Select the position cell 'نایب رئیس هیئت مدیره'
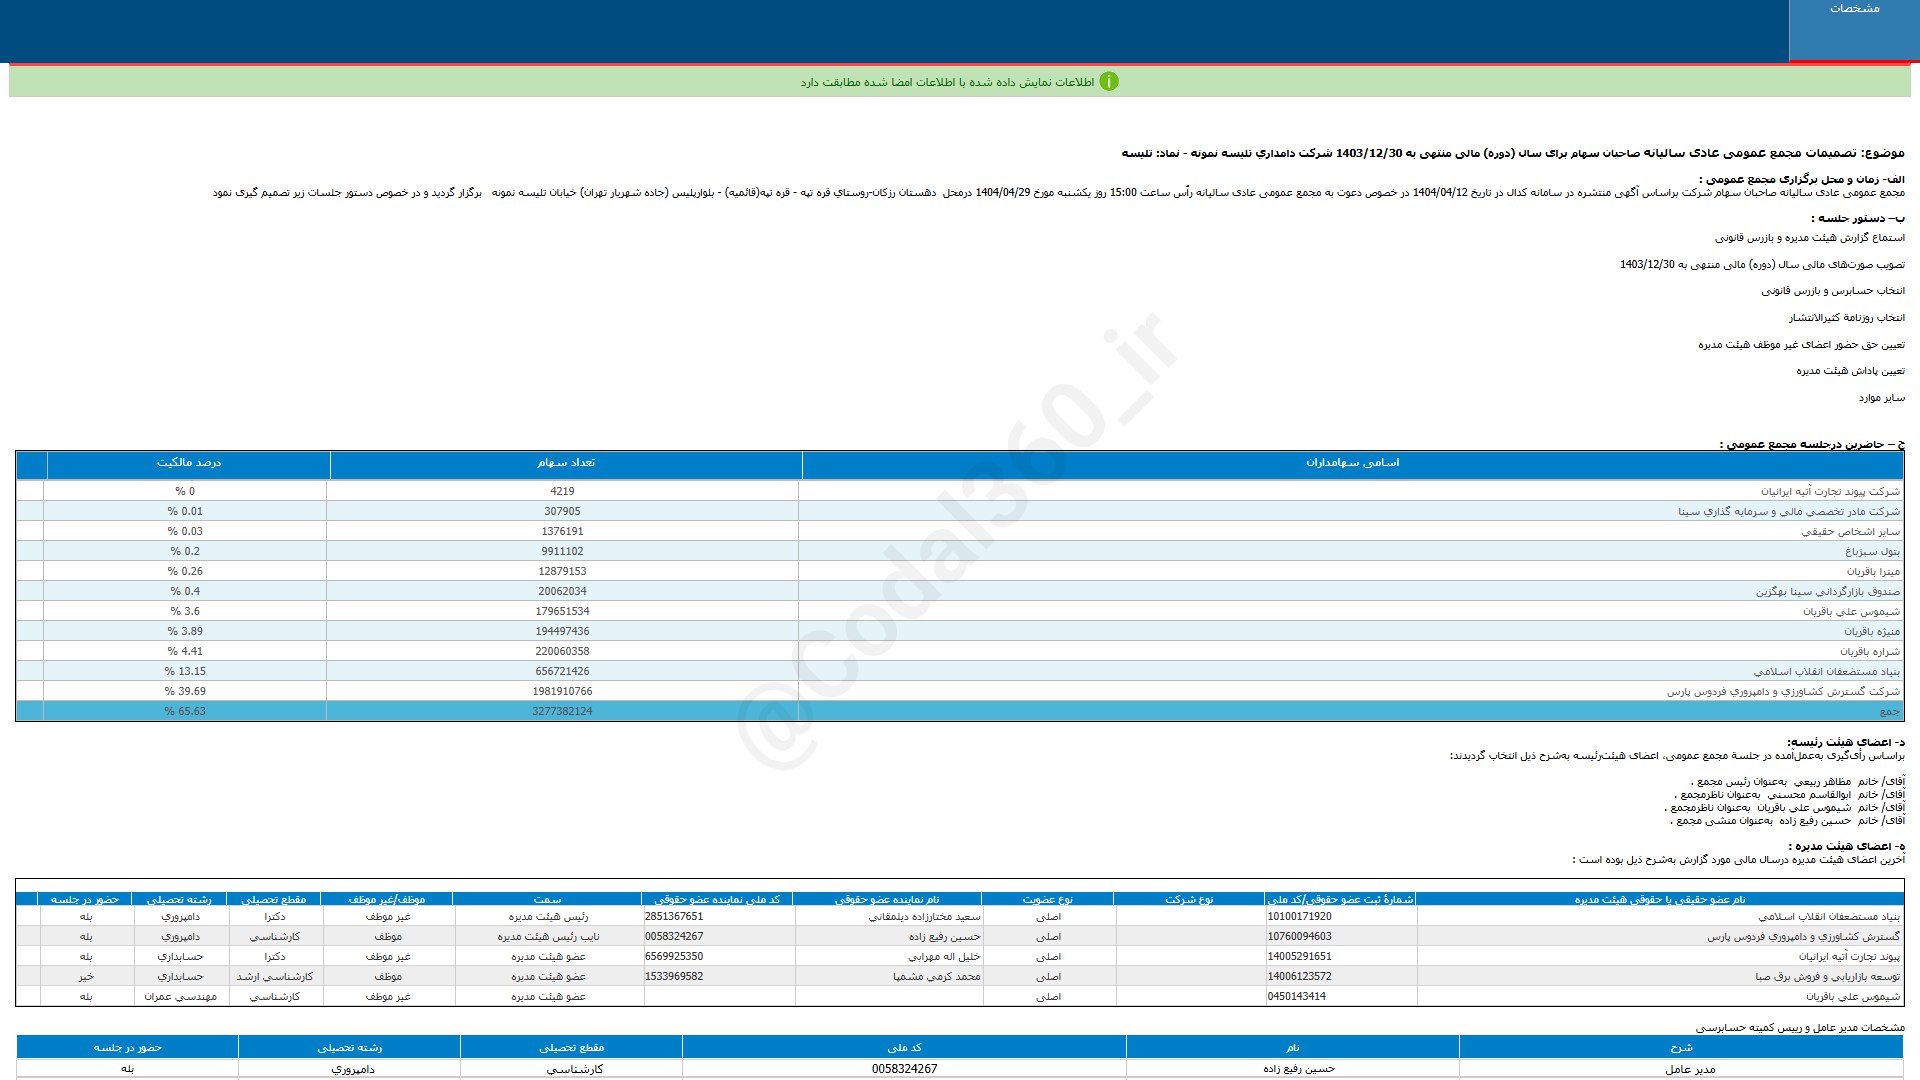The image size is (1920, 1080). (548, 936)
